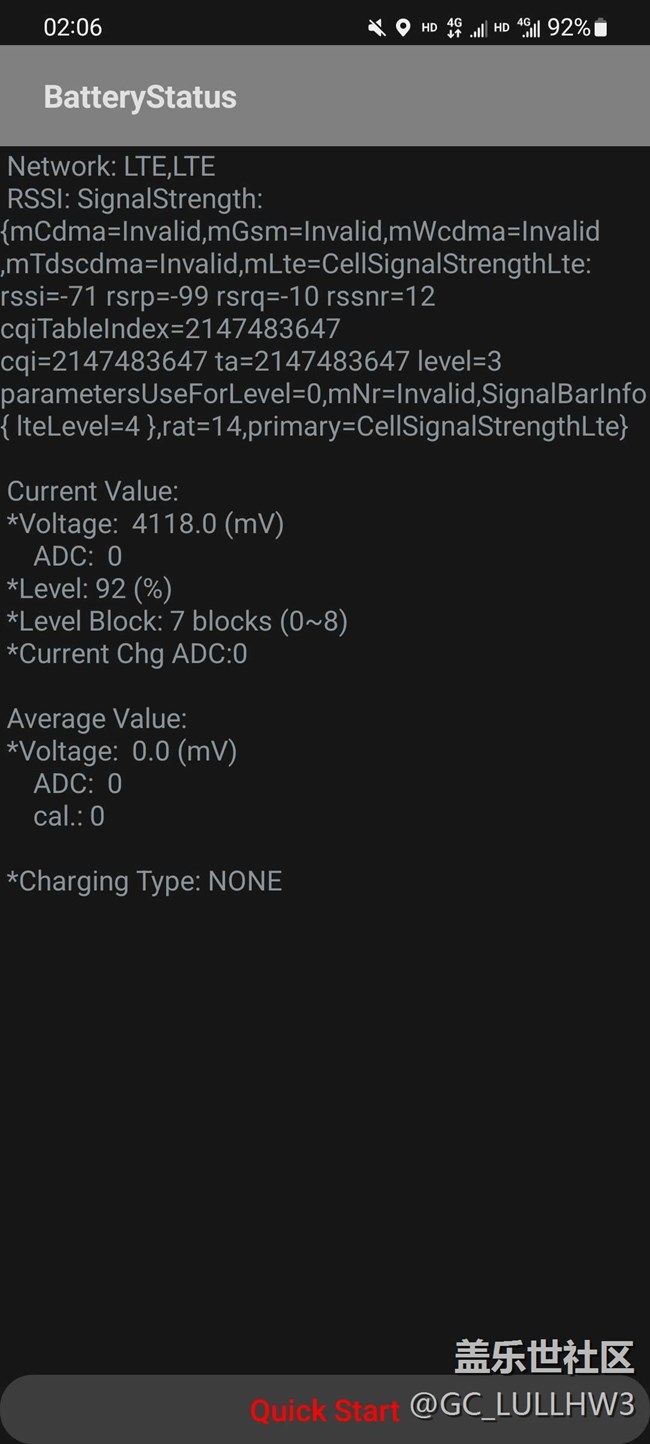Tap the BatteryStatus title bar
650x1444 pixels.
pyautogui.click(x=140, y=97)
